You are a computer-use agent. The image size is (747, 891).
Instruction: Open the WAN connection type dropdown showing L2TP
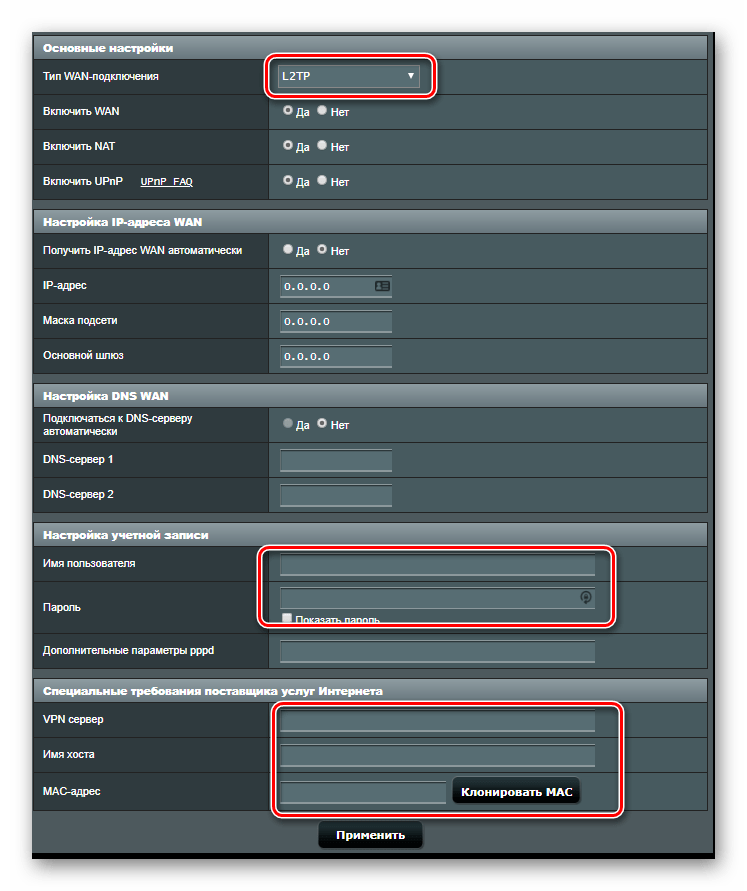pyautogui.click(x=348, y=76)
